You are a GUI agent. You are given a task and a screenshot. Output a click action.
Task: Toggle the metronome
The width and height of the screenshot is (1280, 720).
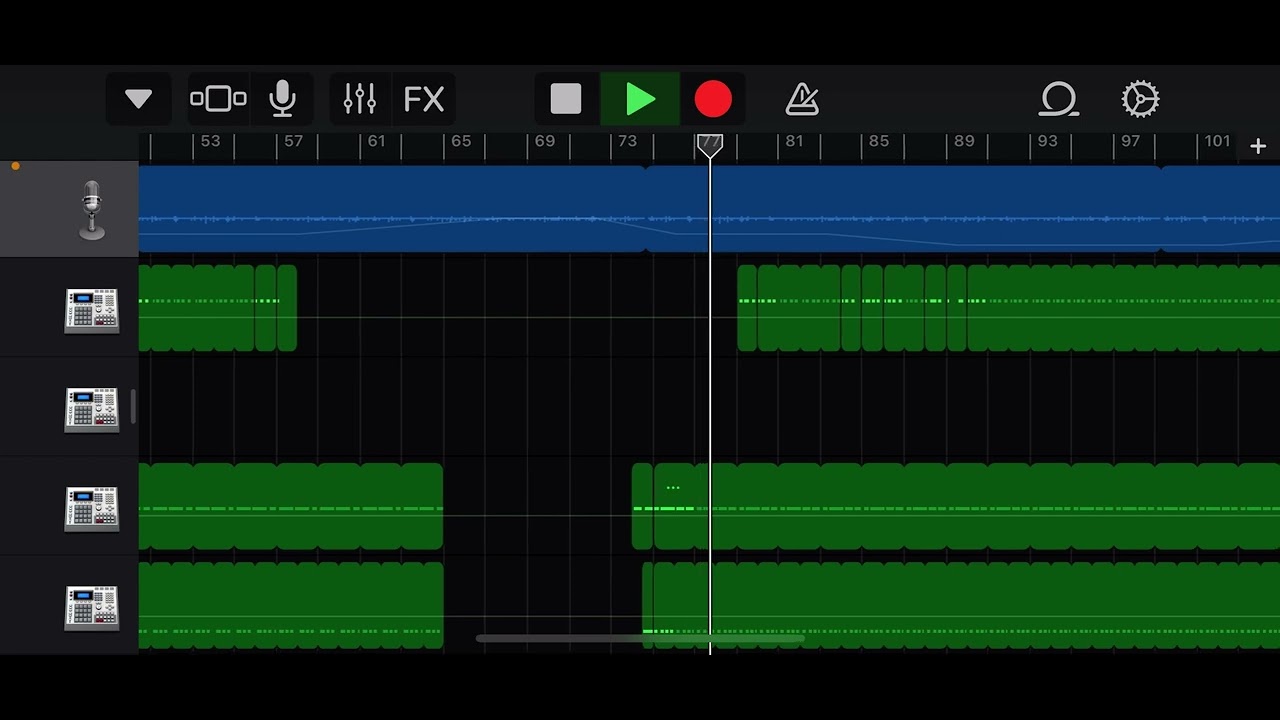tap(802, 99)
